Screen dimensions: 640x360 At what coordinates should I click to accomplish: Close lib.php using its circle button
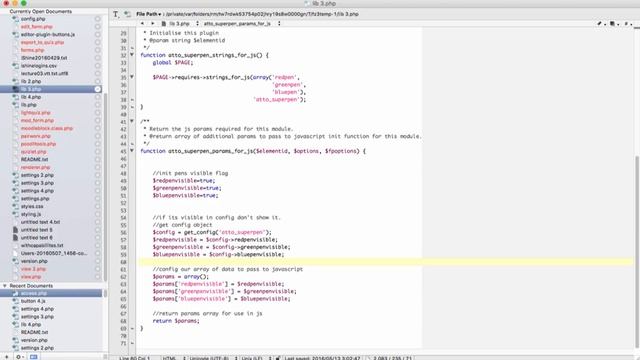click(x=98, y=105)
